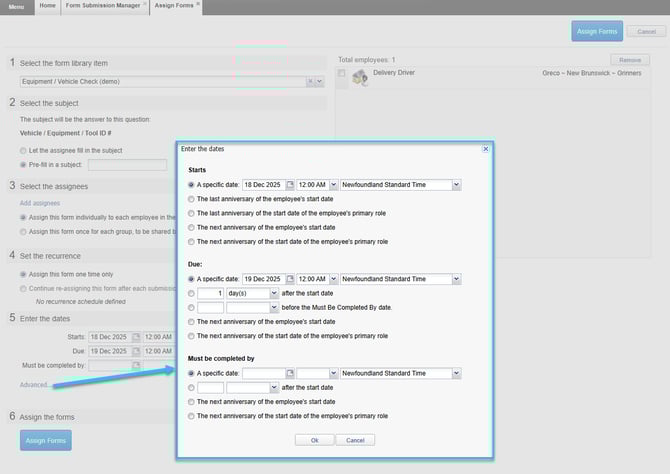Click top-right Cancel button

click(x=646, y=32)
